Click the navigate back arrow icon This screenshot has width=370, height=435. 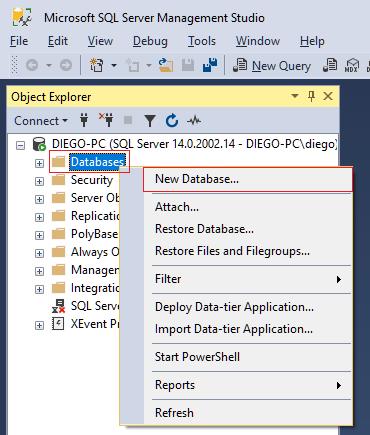pos(32,65)
